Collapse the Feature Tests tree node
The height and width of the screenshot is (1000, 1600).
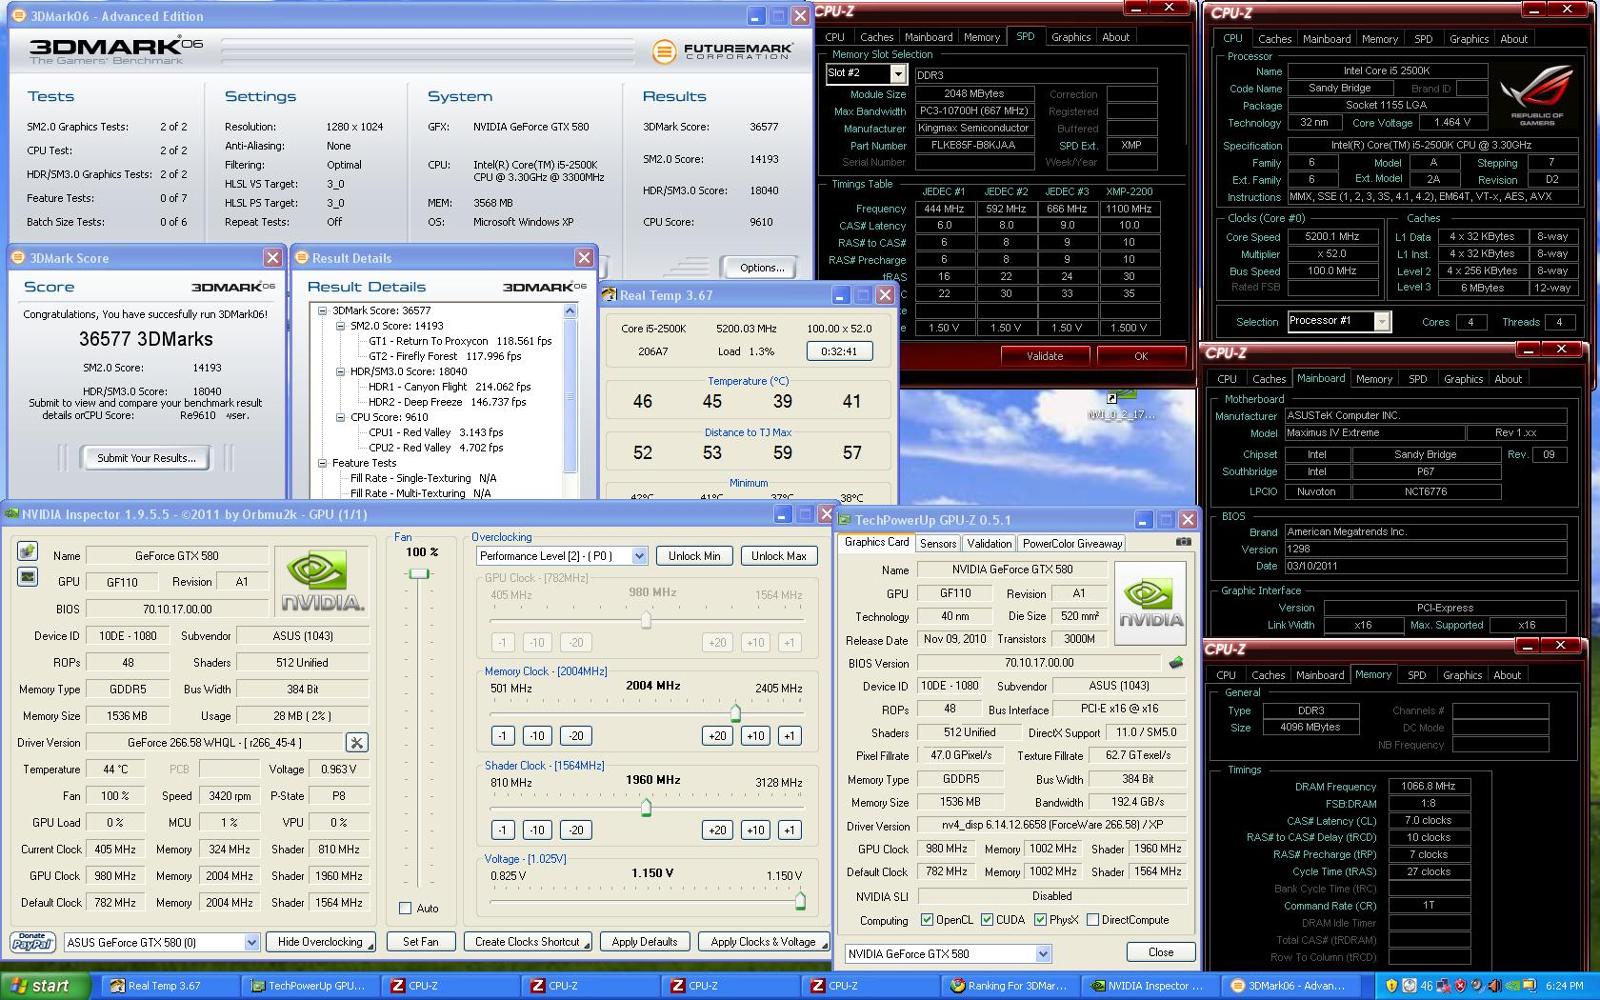point(323,463)
